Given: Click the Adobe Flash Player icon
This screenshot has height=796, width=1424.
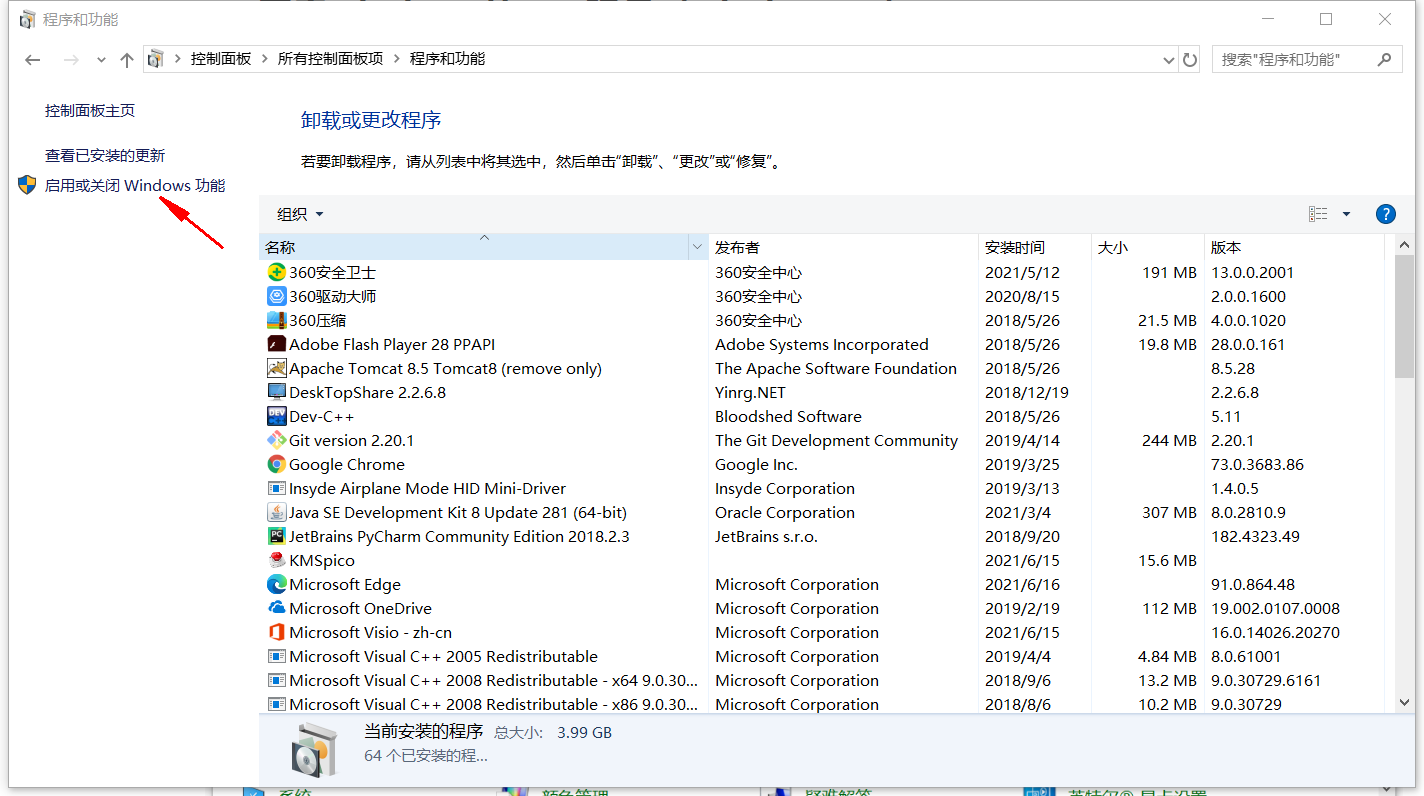Looking at the screenshot, I should click(277, 344).
